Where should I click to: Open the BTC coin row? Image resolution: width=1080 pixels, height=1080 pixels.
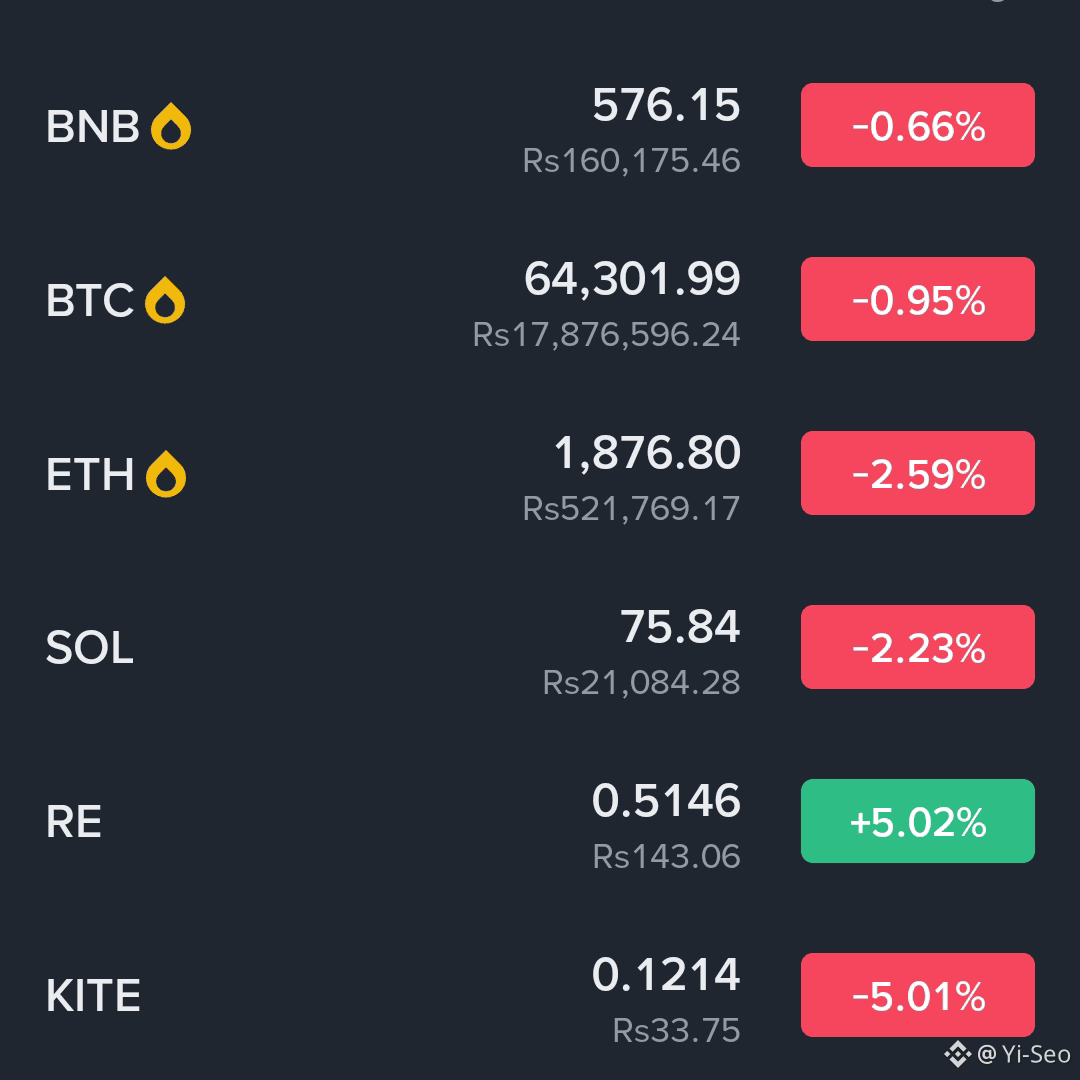[540, 300]
